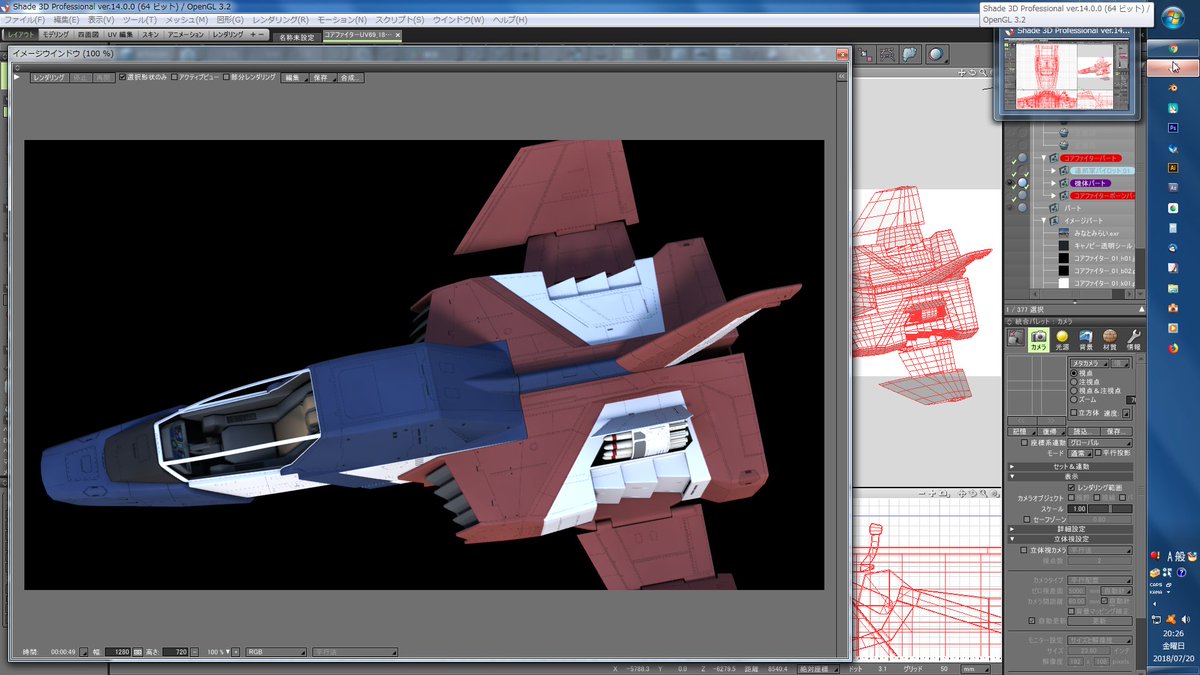
Task: Select the ズーム radio button
Action: pyautogui.click(x=1073, y=399)
